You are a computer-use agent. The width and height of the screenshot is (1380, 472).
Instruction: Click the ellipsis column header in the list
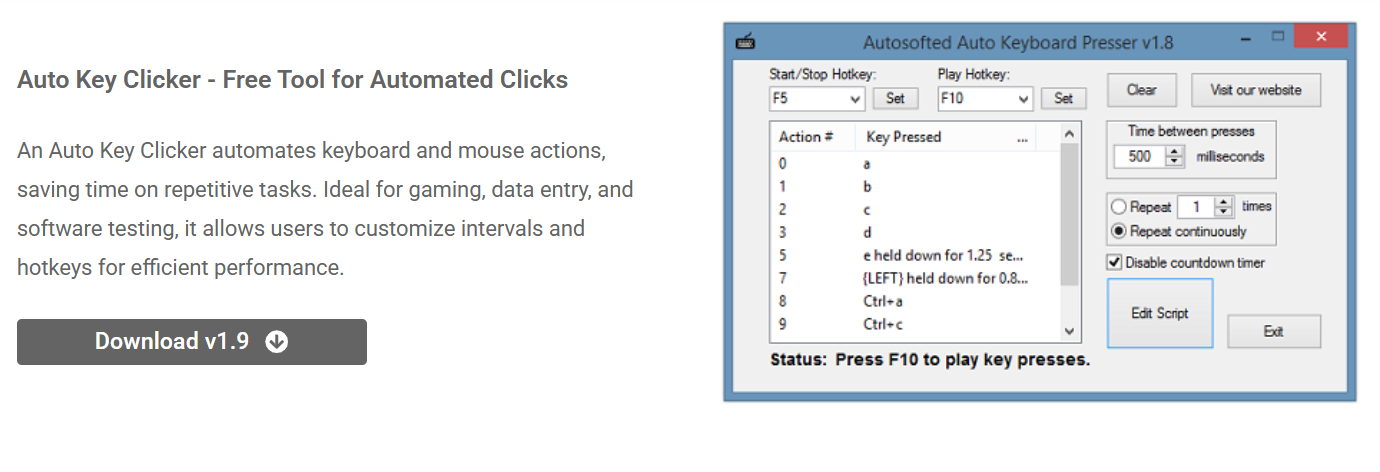click(1022, 138)
